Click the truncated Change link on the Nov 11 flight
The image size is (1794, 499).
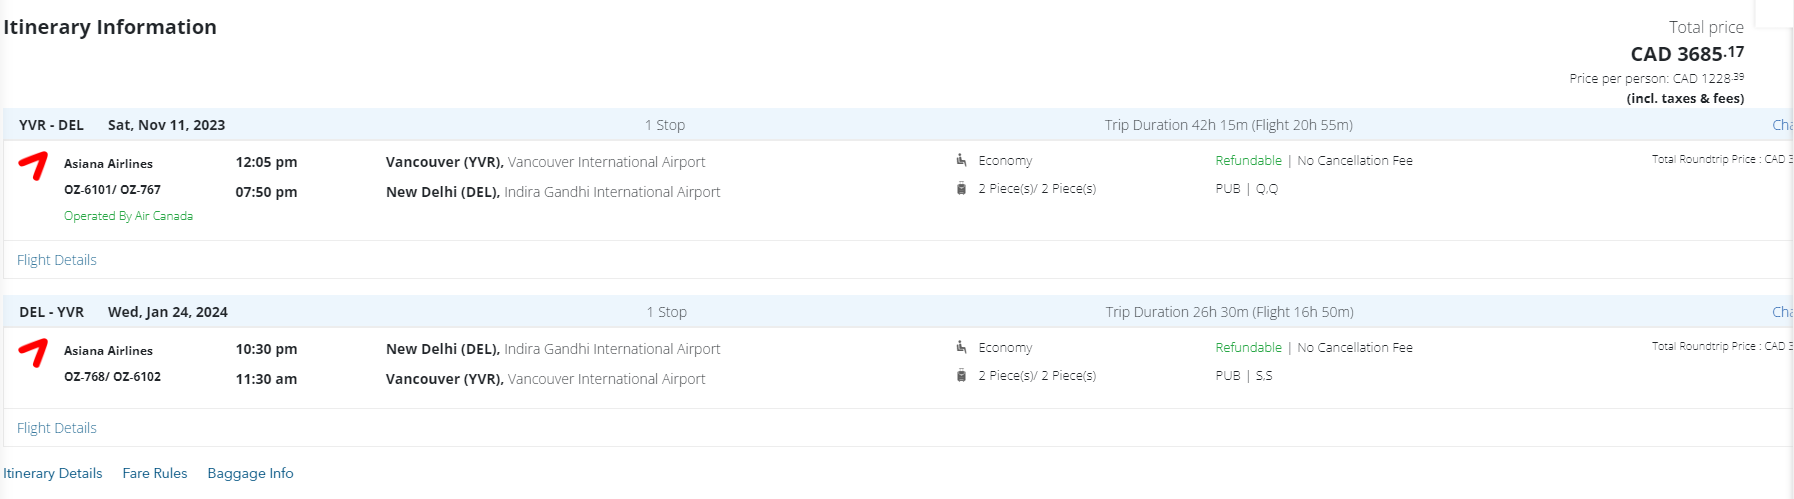pos(1782,125)
